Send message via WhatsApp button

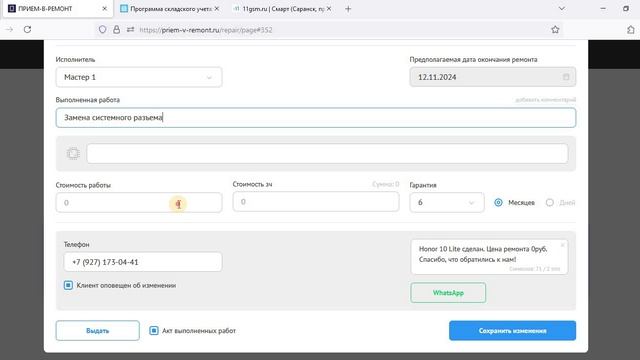448,293
